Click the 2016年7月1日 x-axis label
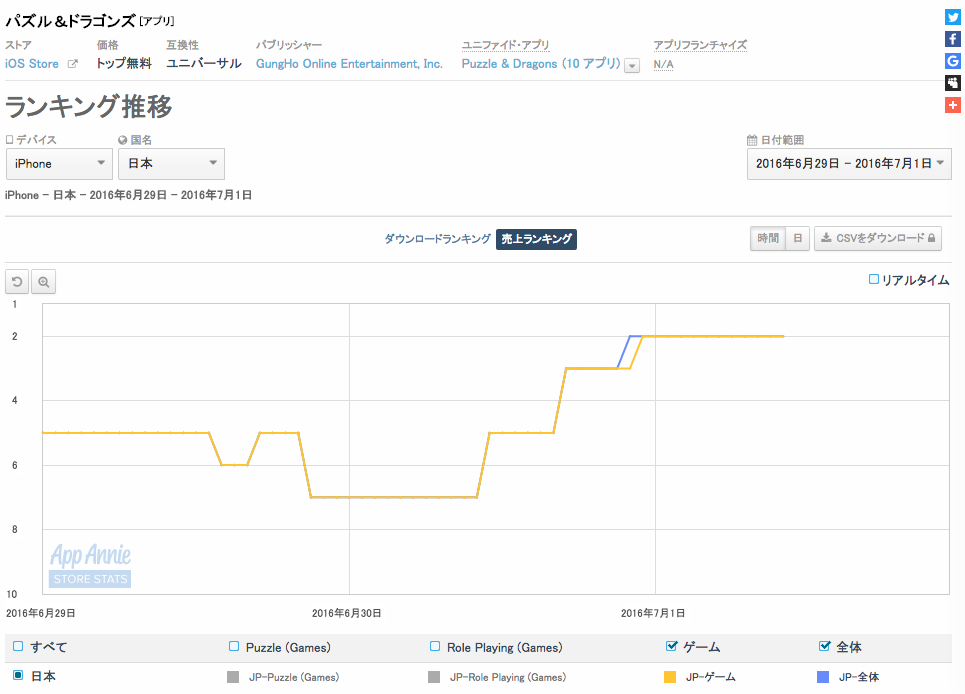The image size is (965, 694). point(653,613)
